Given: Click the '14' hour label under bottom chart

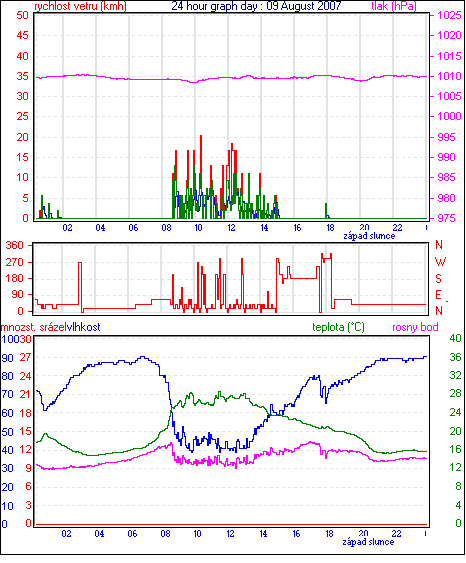Looking at the screenshot, I should tap(264, 534).
